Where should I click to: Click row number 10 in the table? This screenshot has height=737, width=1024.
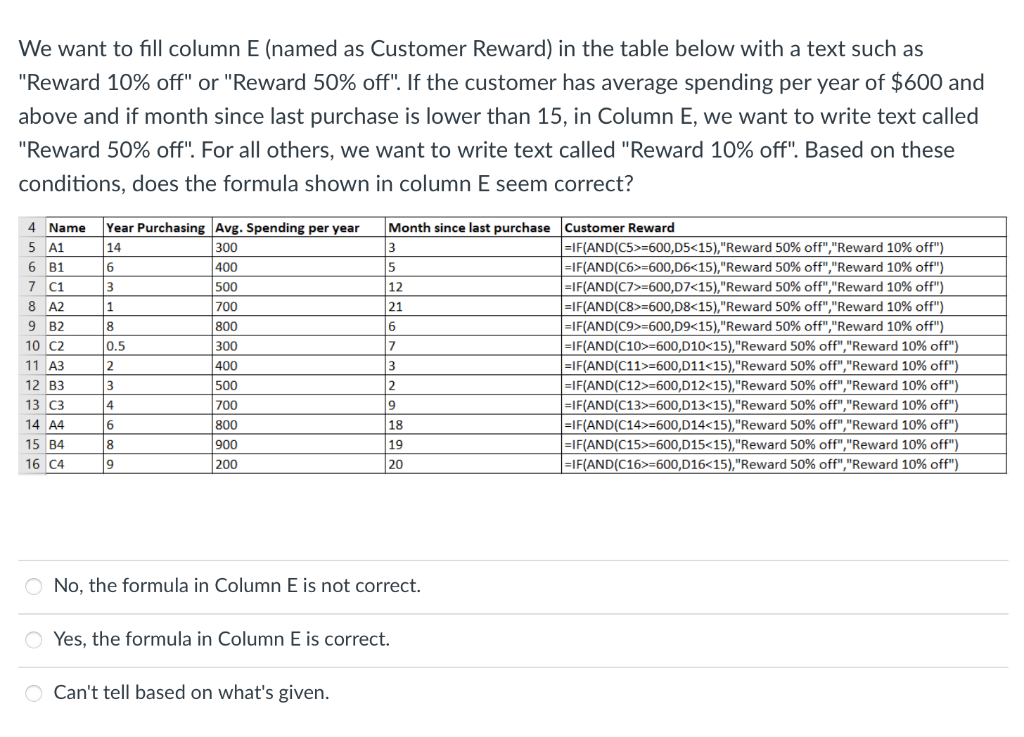tap(32, 346)
